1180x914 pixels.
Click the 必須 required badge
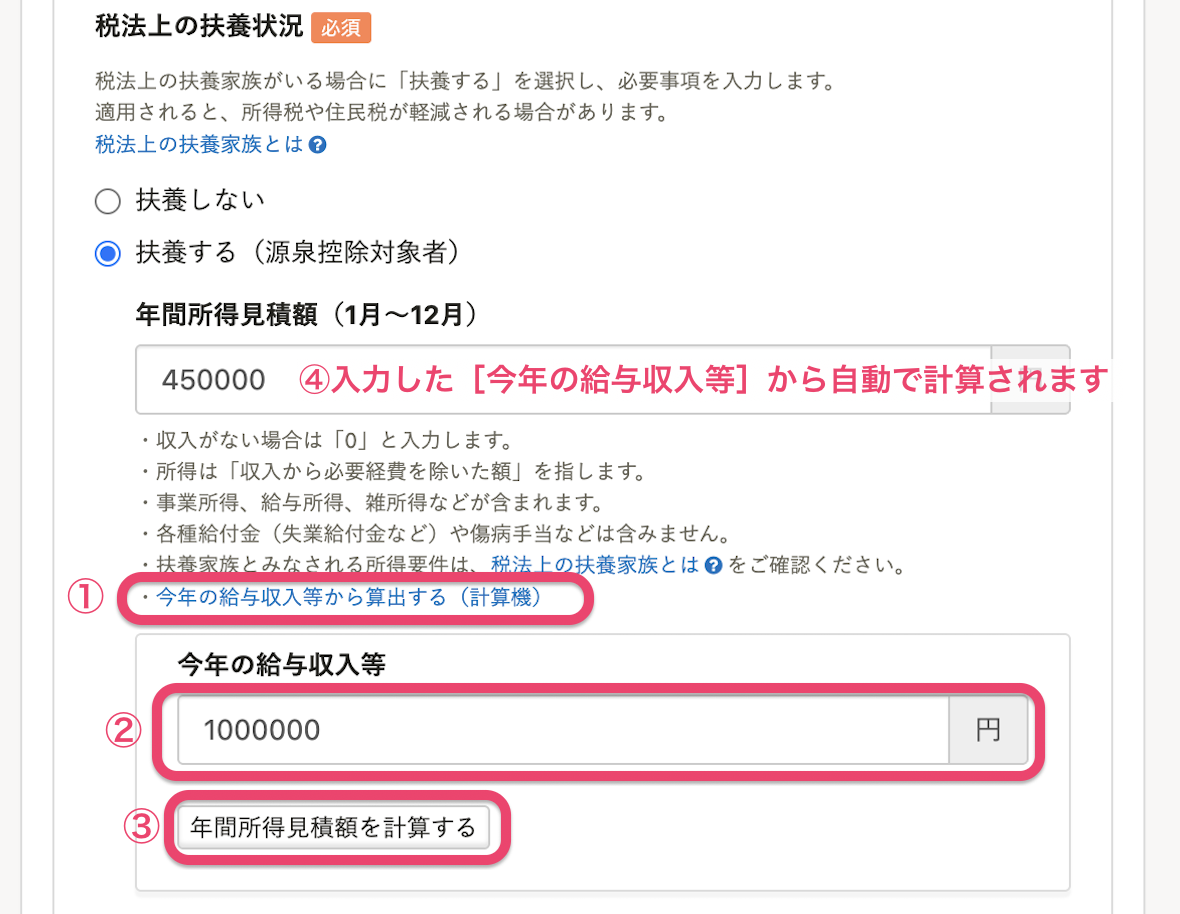coord(341,28)
